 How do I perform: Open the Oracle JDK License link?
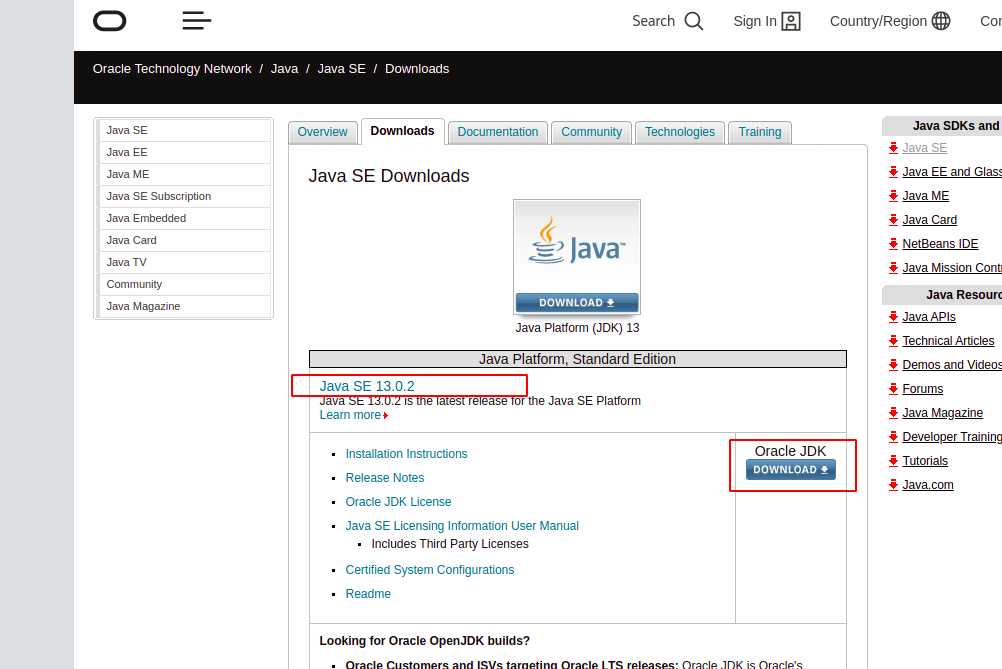click(398, 502)
